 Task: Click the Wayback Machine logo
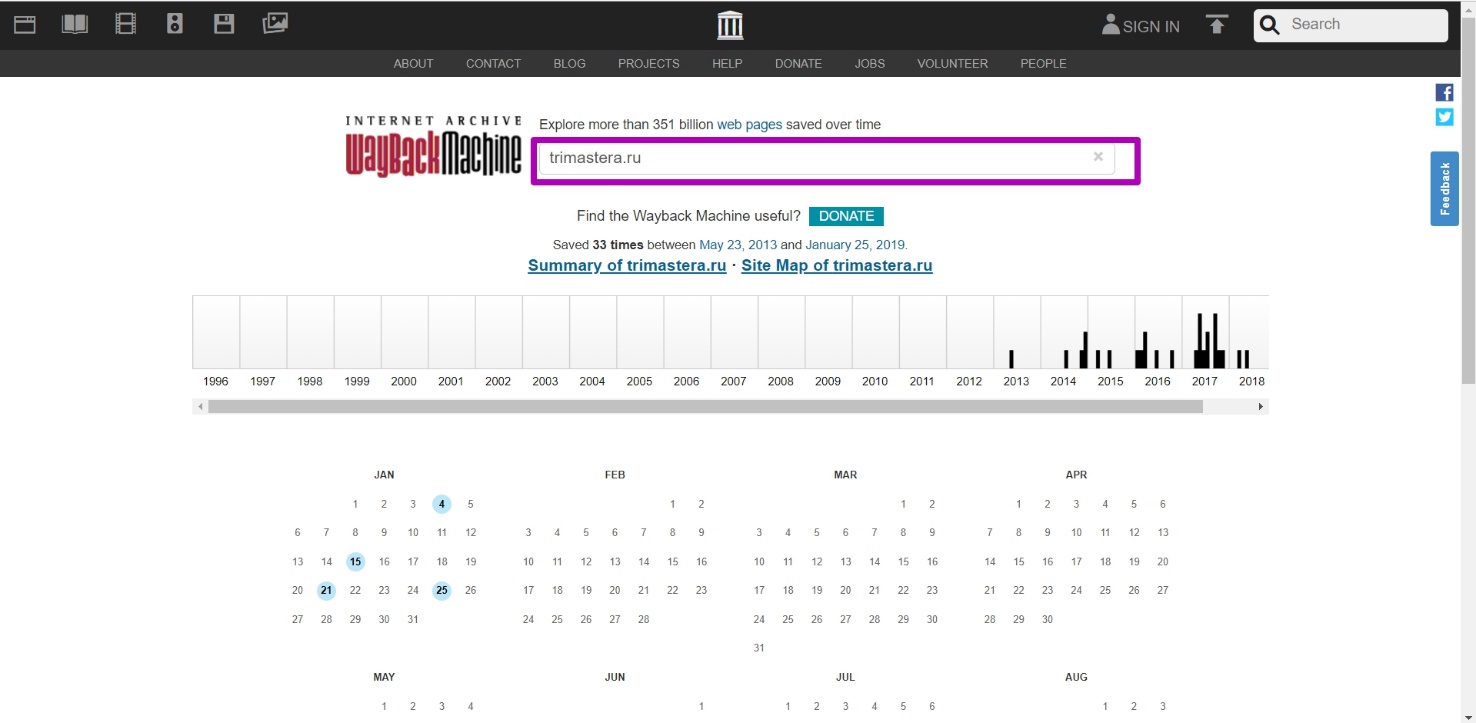click(x=433, y=146)
